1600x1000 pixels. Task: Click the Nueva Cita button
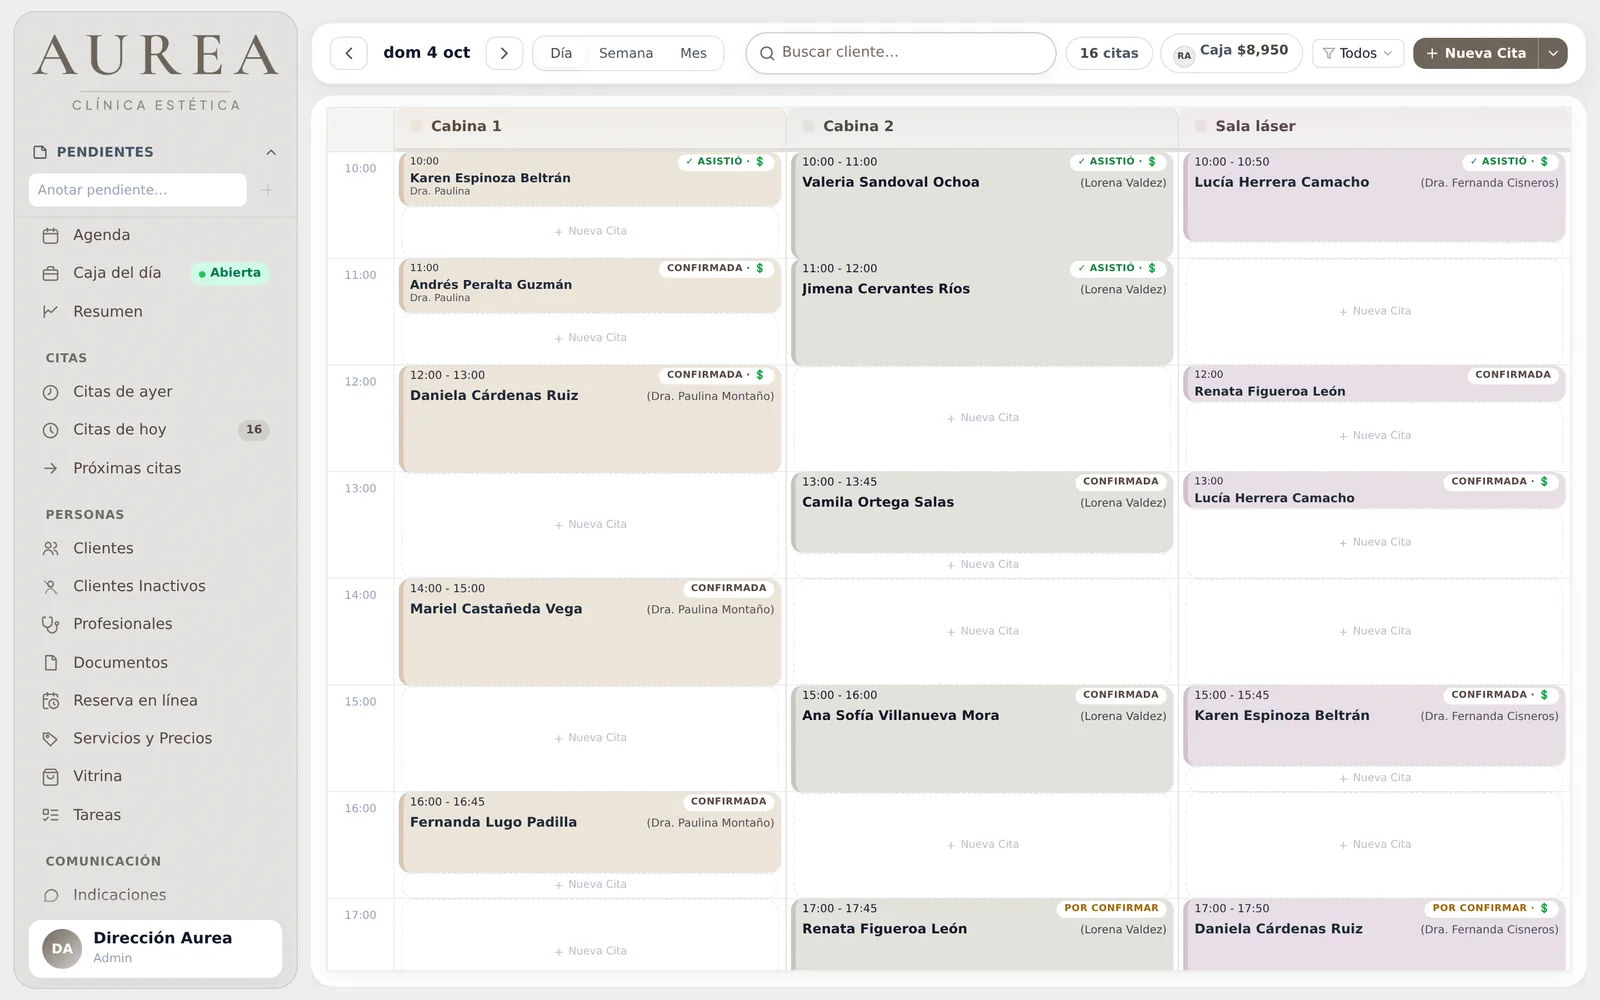1476,53
